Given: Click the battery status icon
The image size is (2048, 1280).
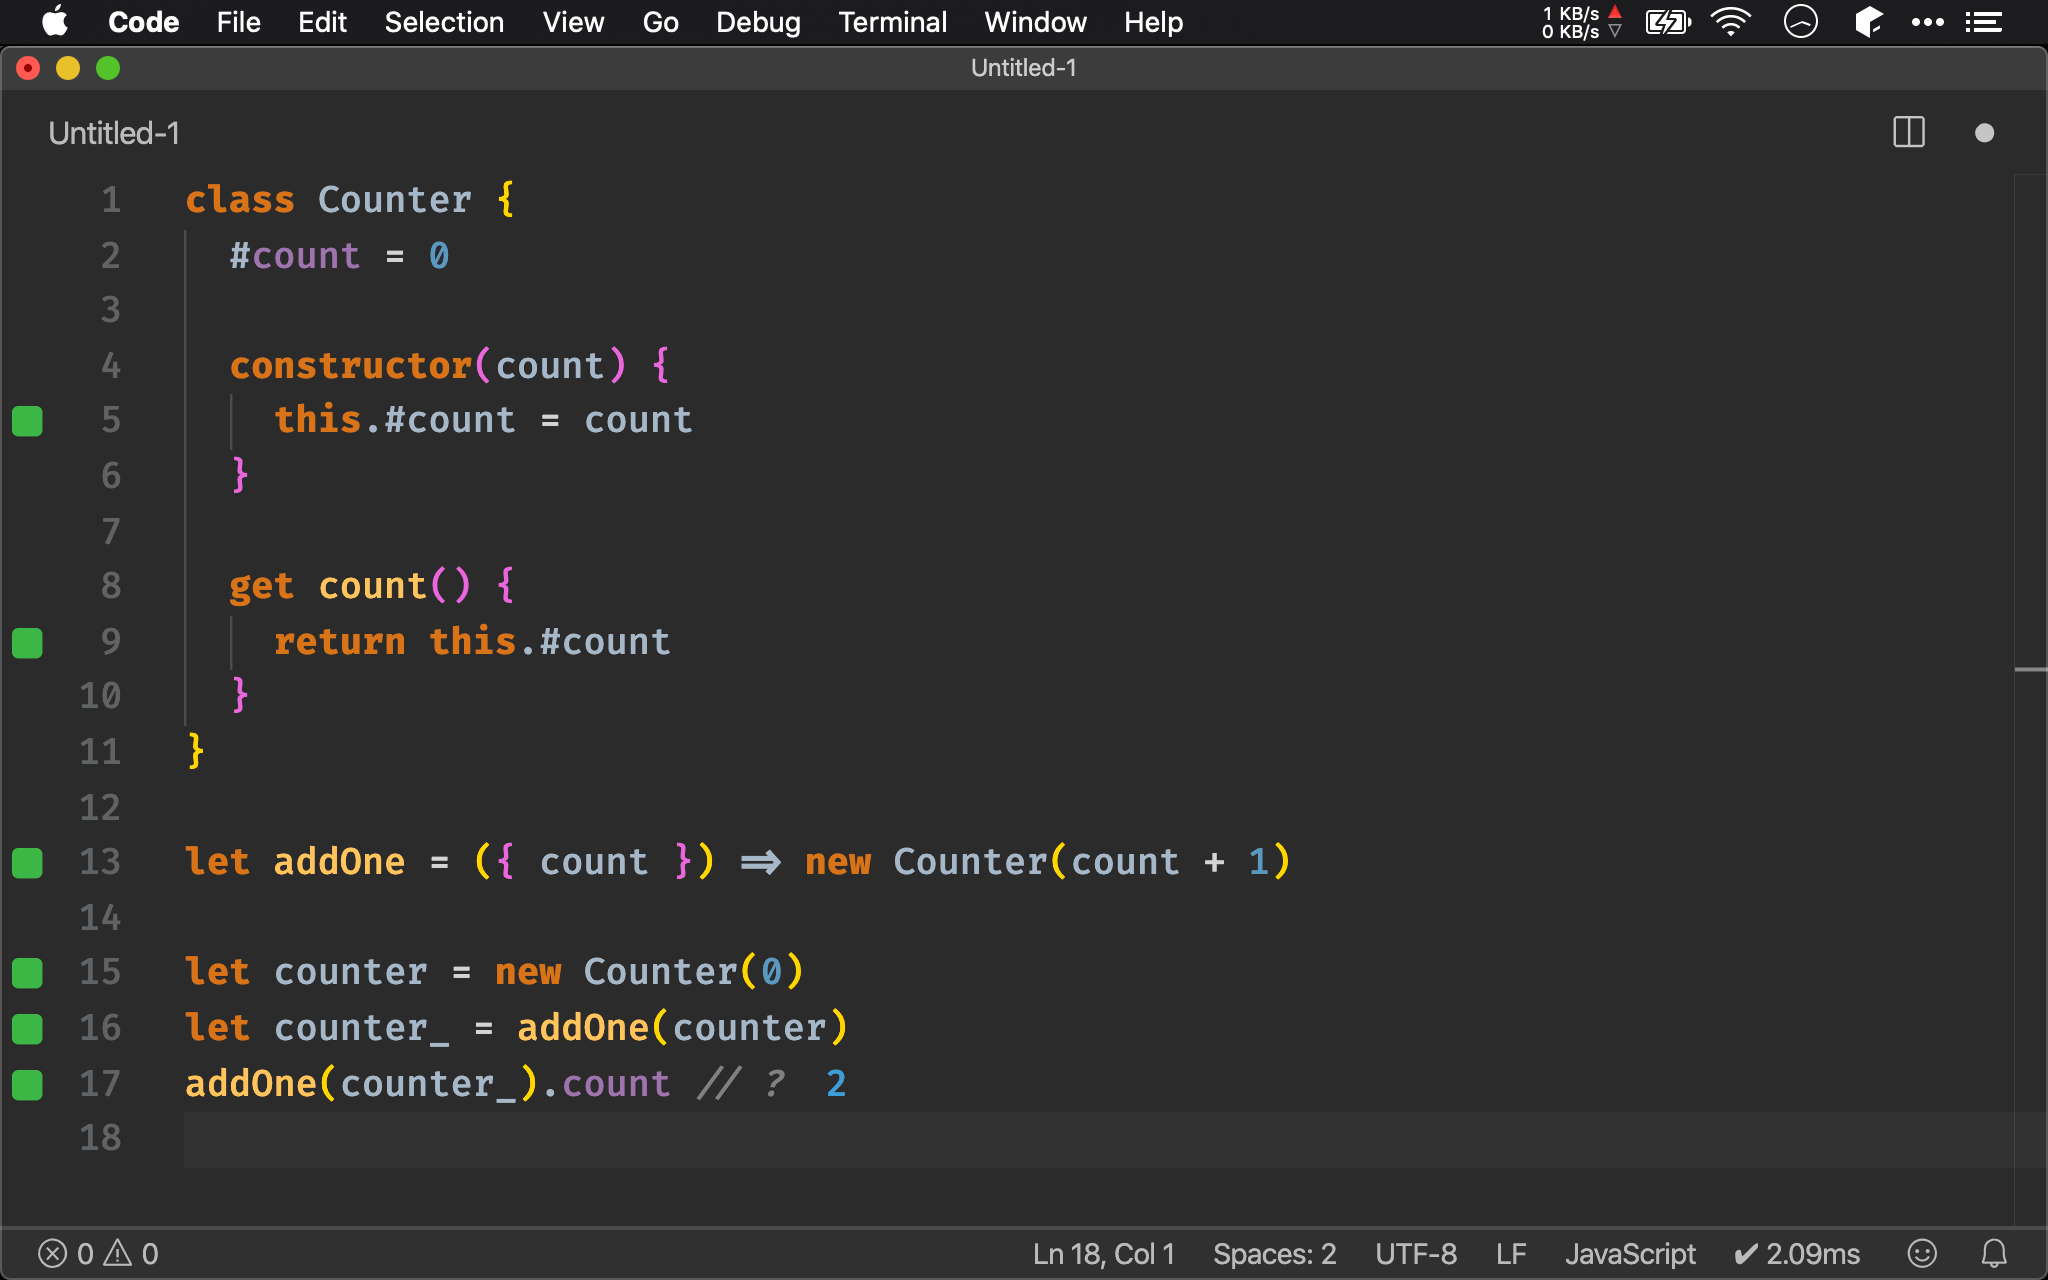Looking at the screenshot, I should click(x=1666, y=22).
